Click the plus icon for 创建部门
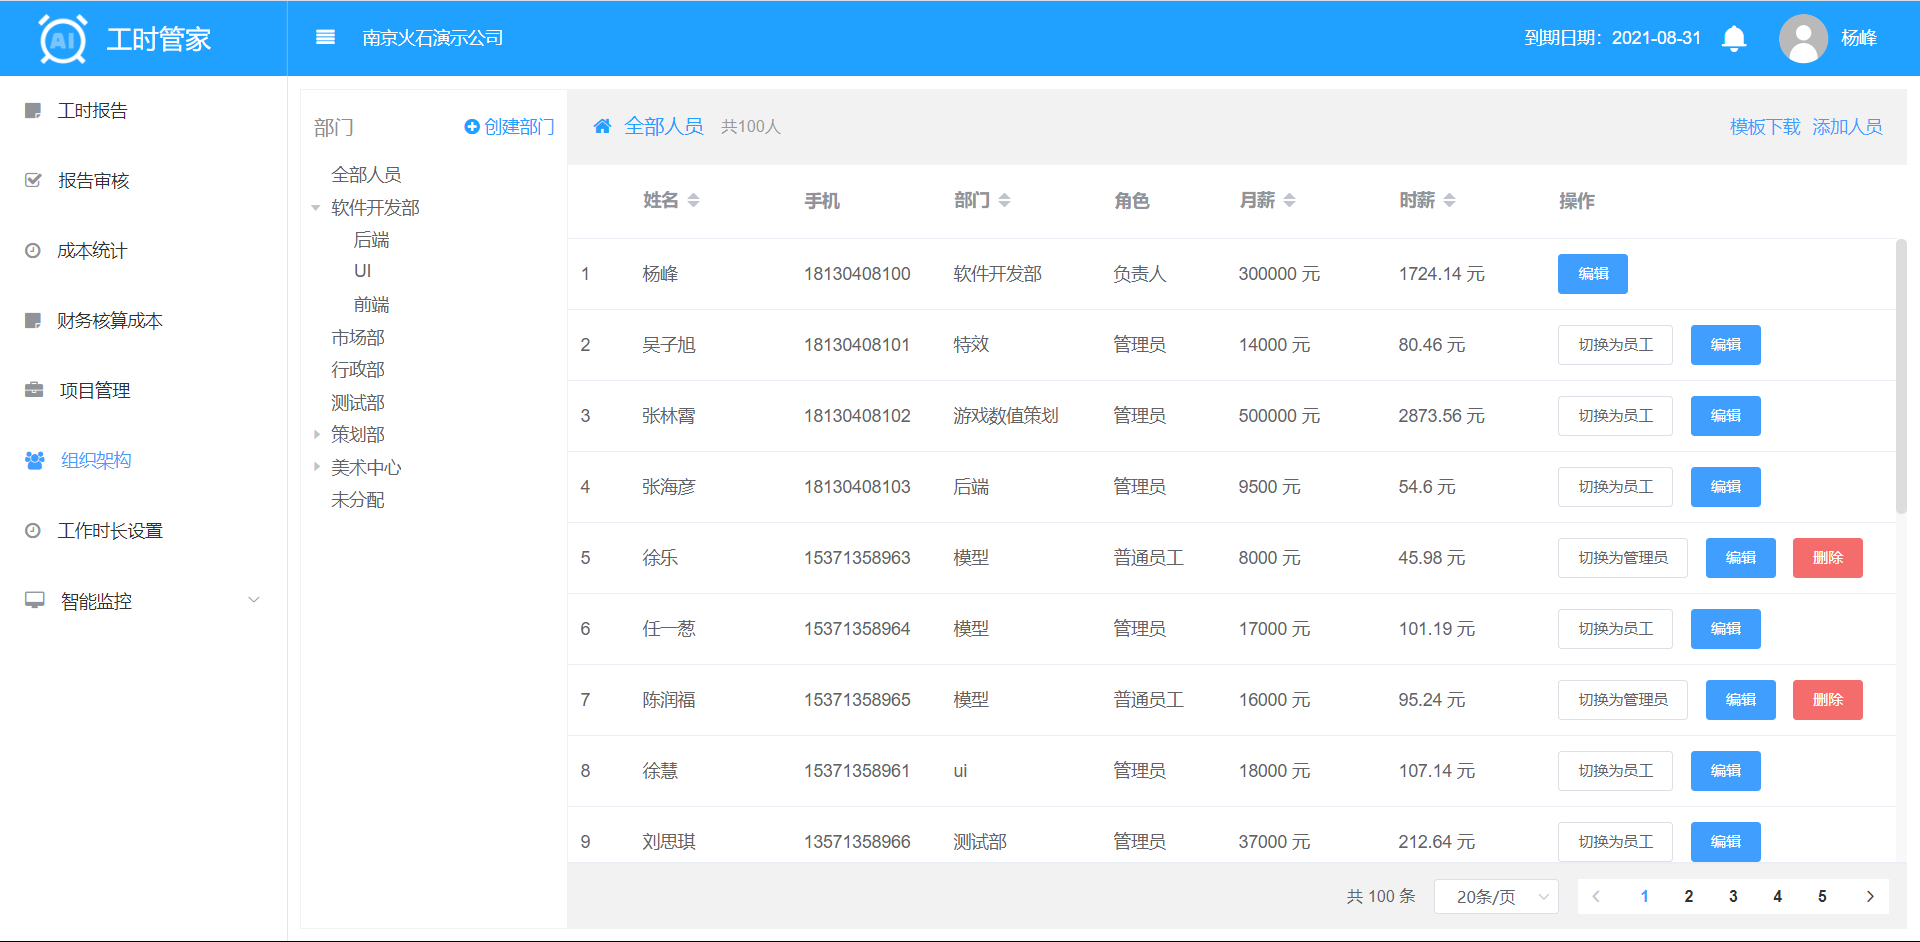Screen dimensions: 1920x942 [x=472, y=127]
